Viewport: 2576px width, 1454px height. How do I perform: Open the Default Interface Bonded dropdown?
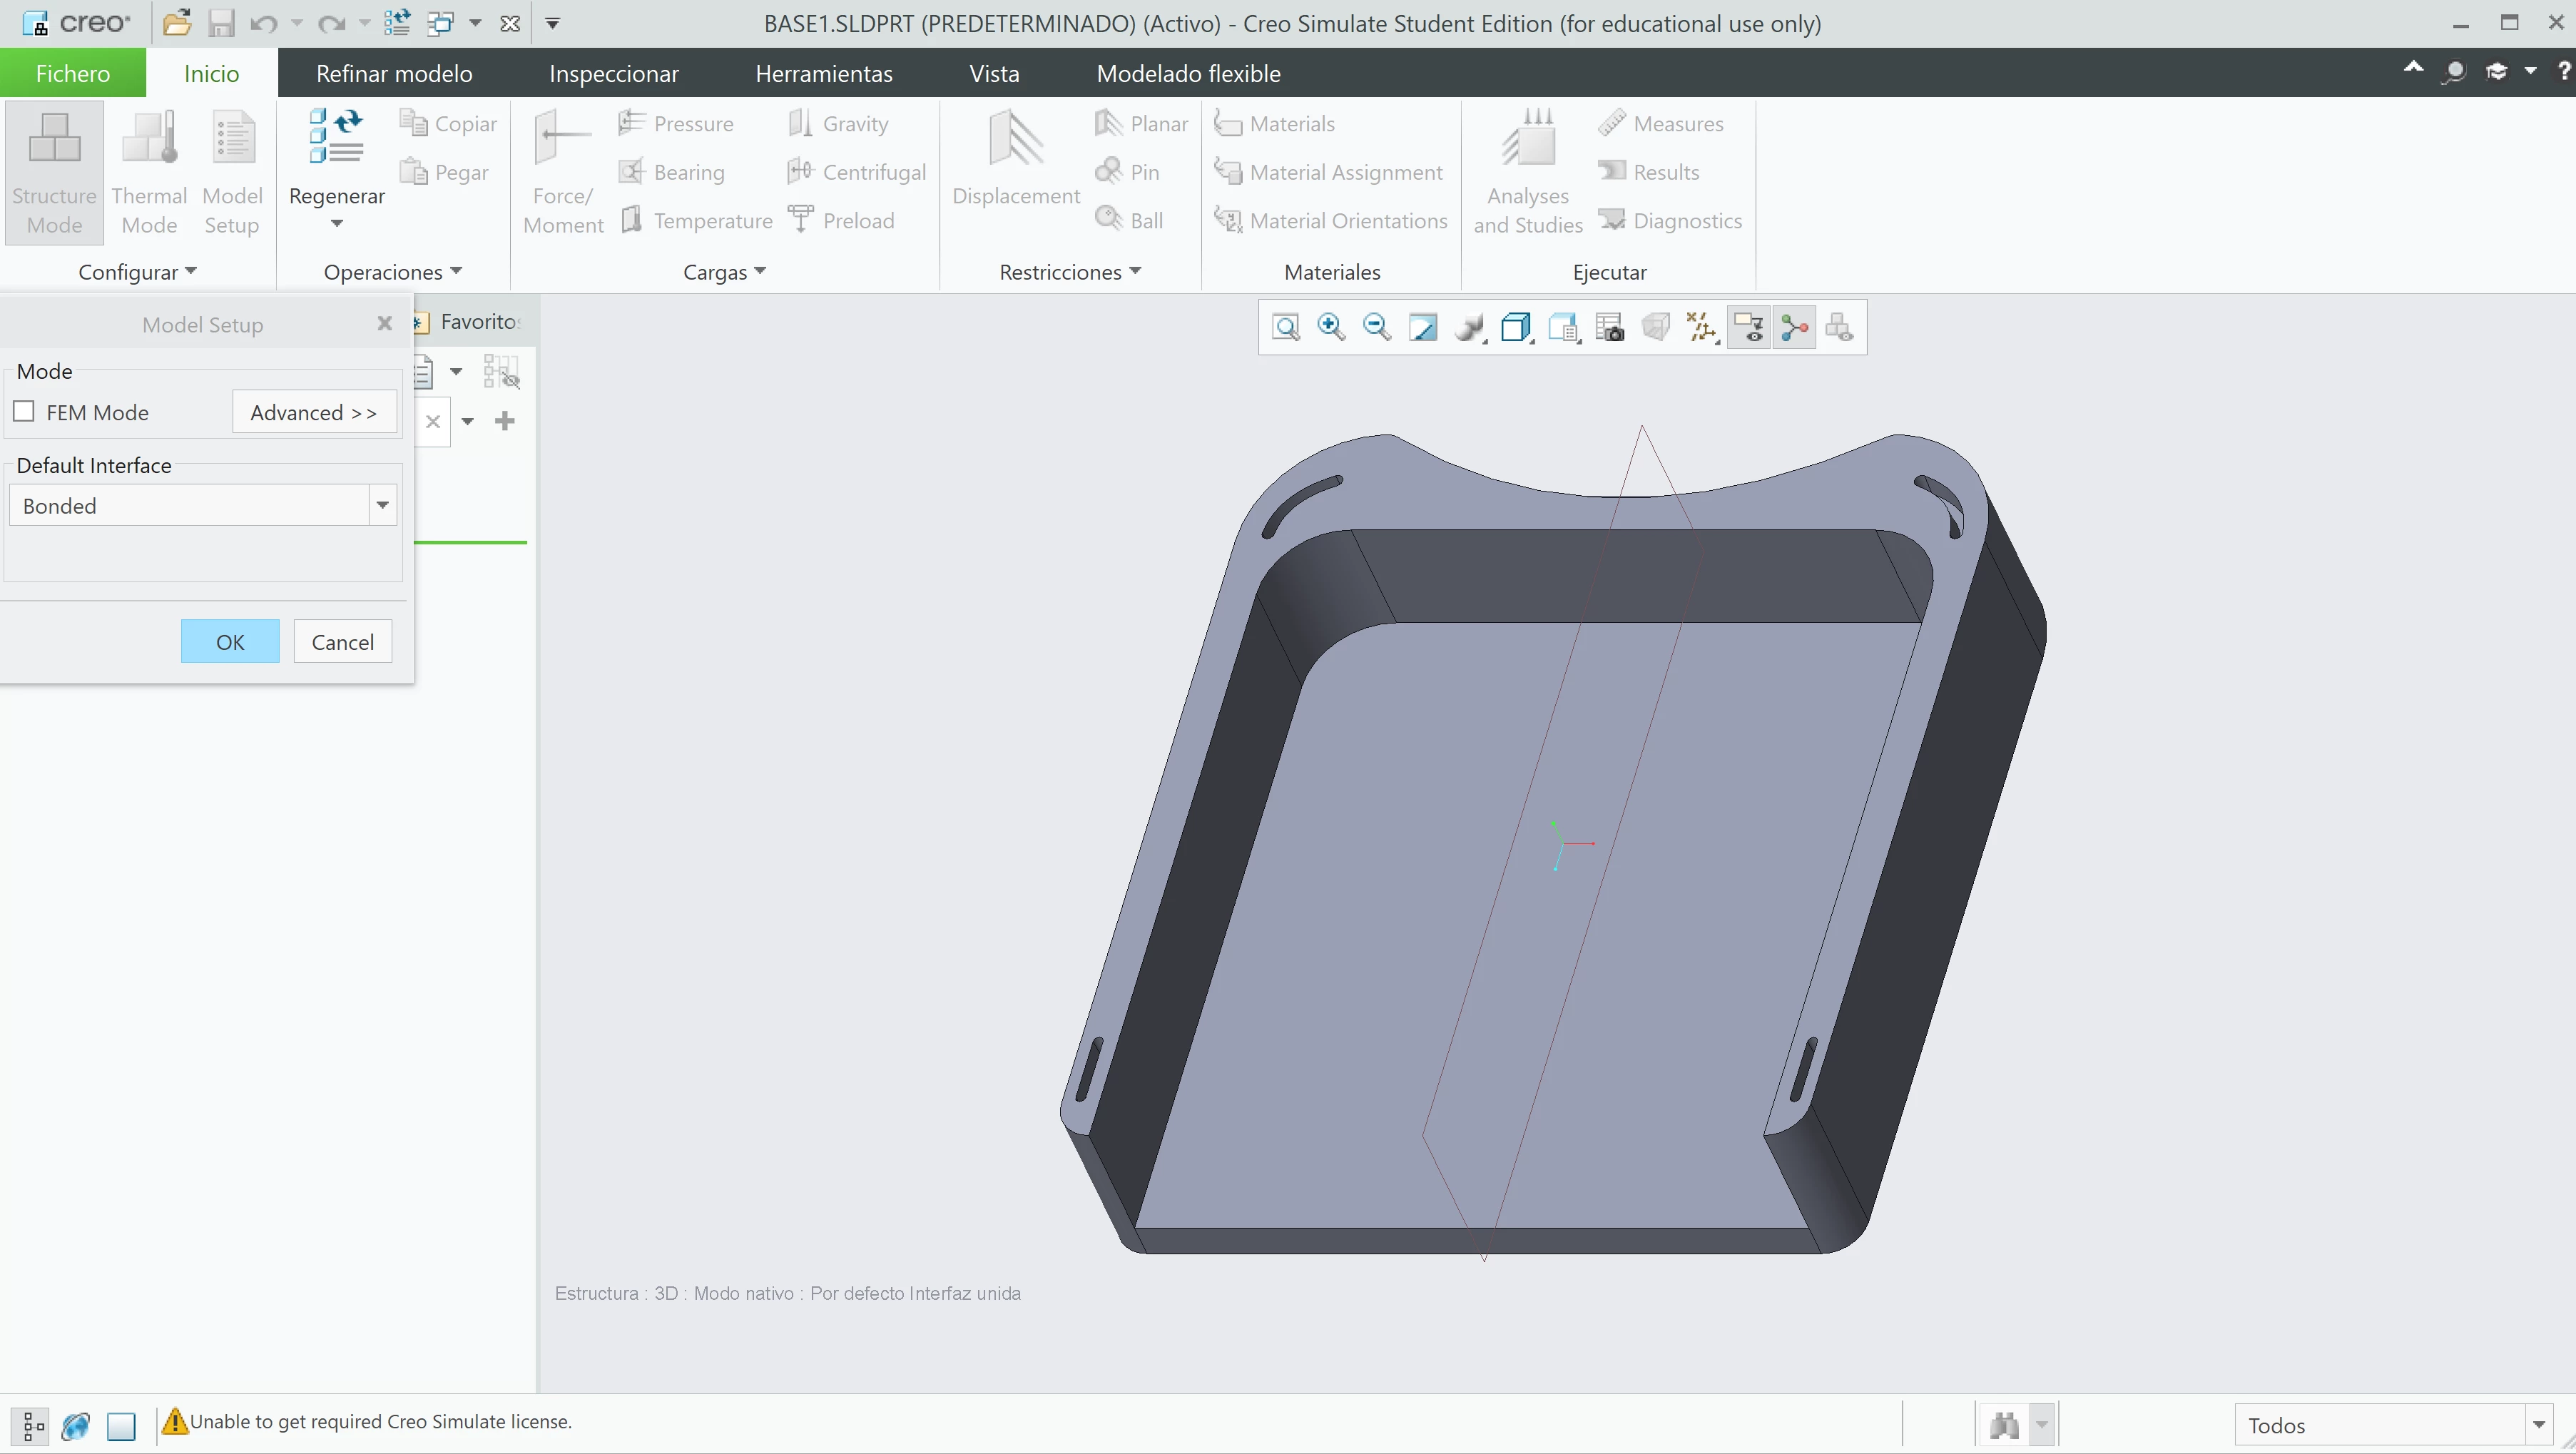[x=382, y=505]
